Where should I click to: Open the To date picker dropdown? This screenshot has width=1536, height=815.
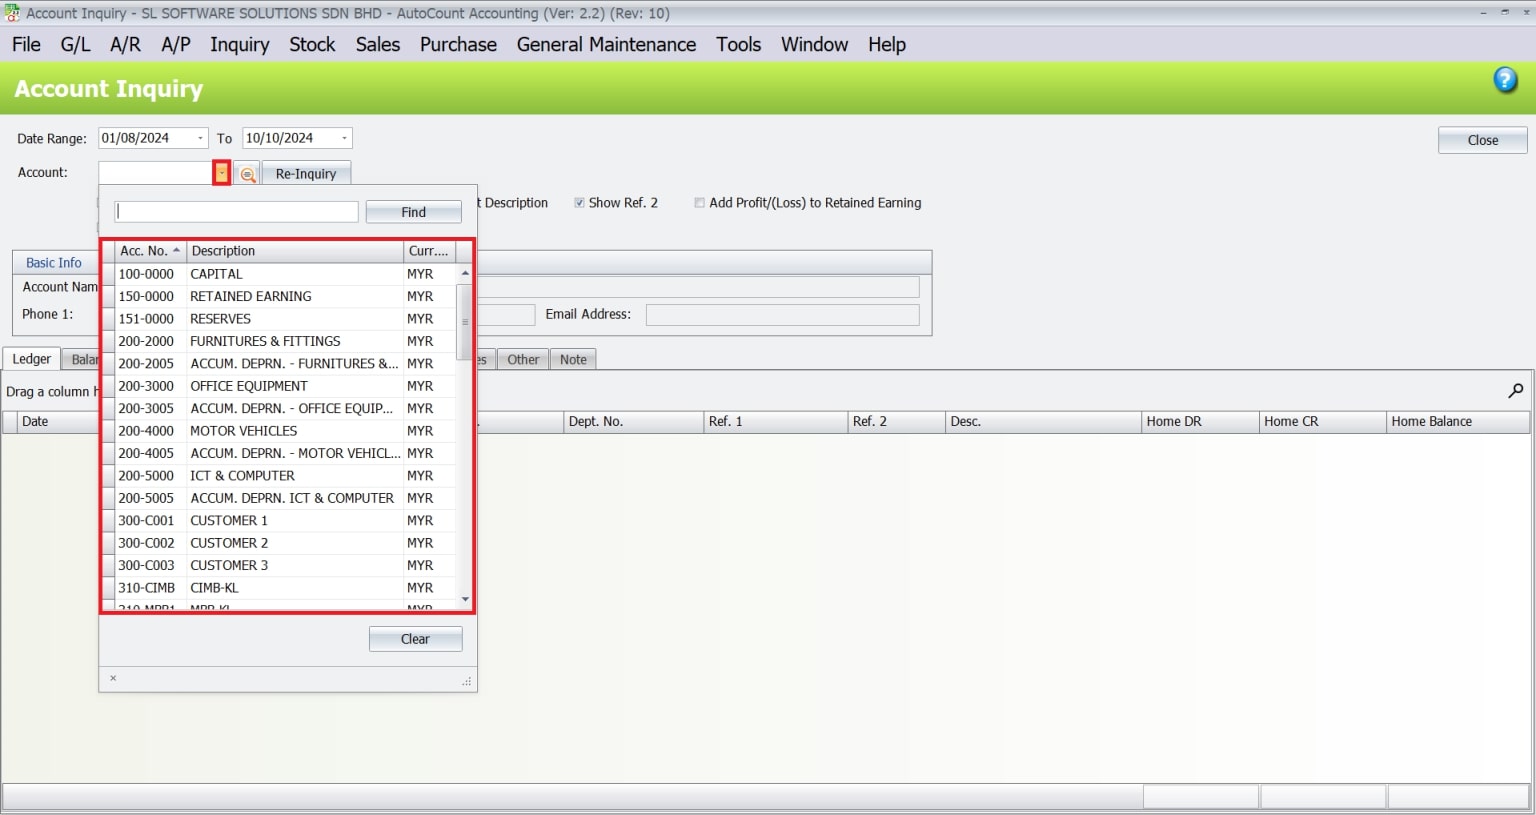tap(344, 137)
